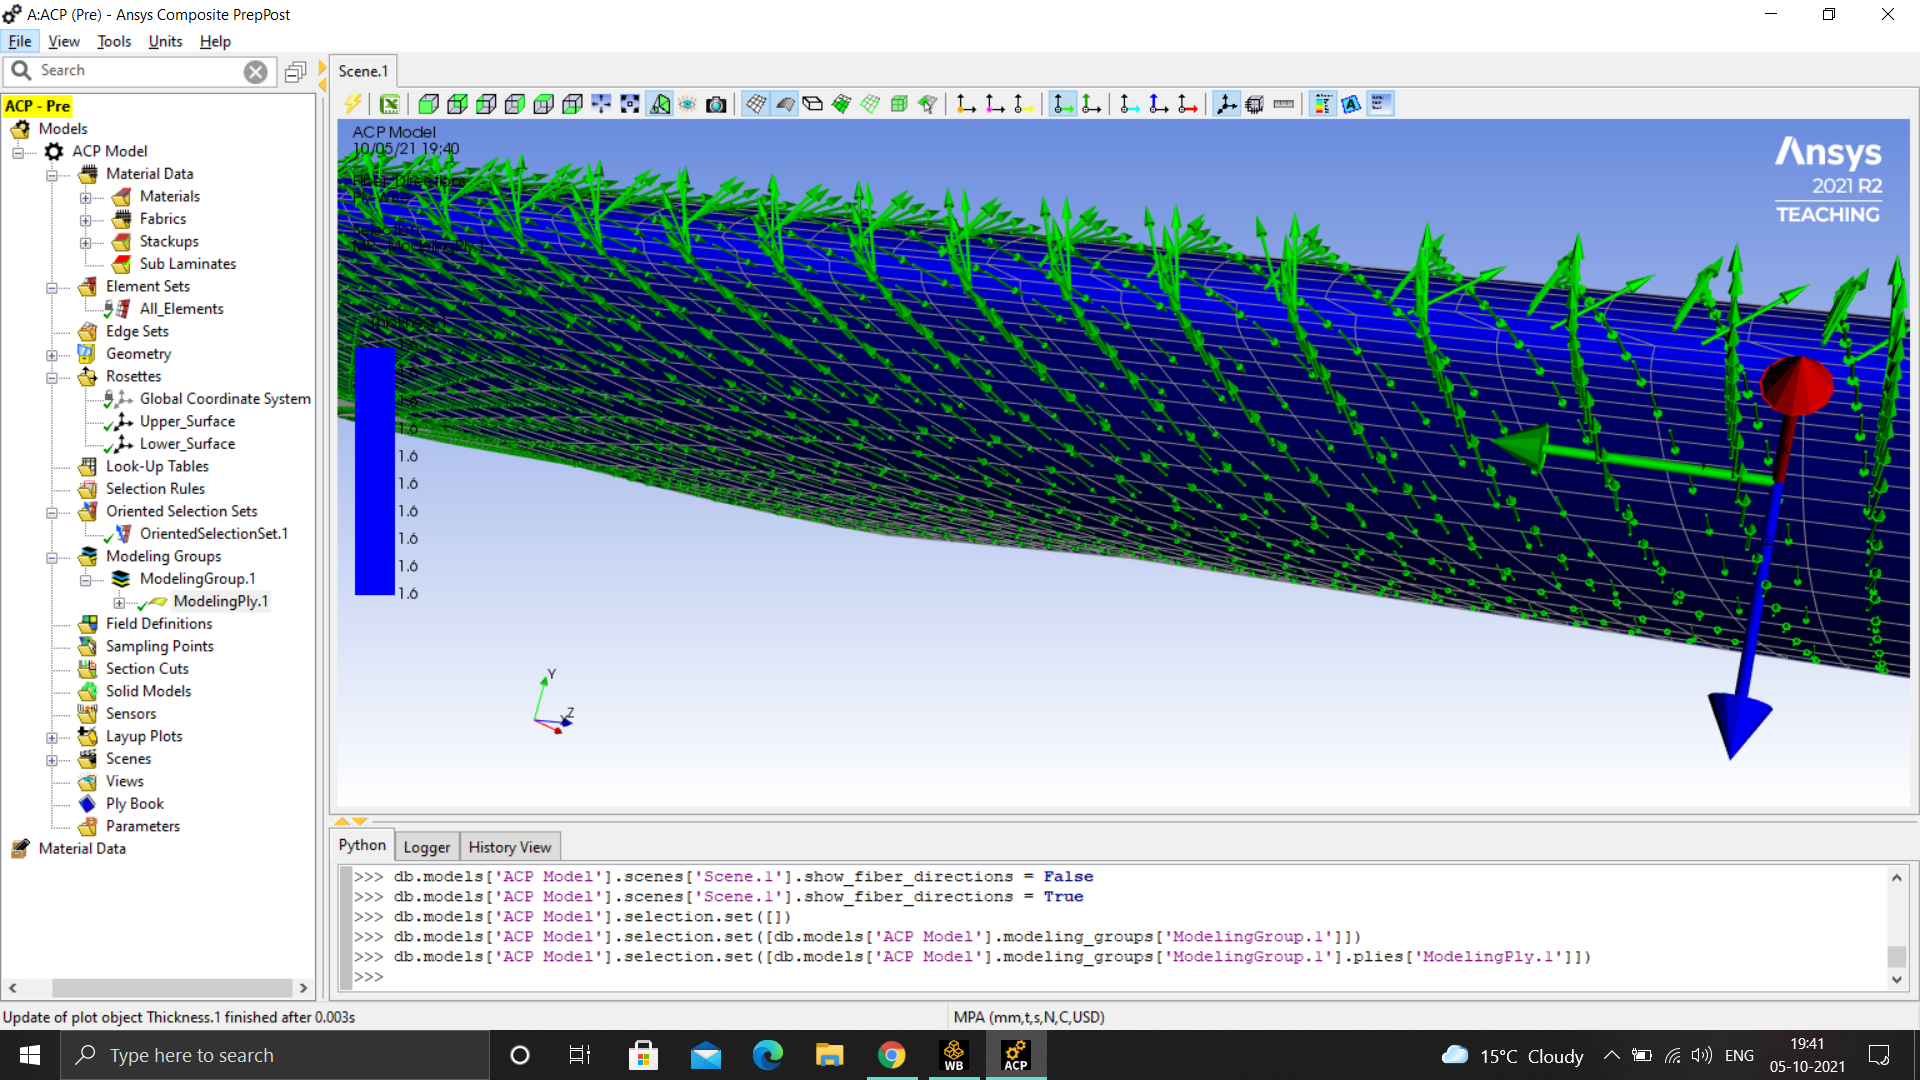The height and width of the screenshot is (1080, 1920).
Task: Click the camera snapshot icon
Action: click(716, 104)
